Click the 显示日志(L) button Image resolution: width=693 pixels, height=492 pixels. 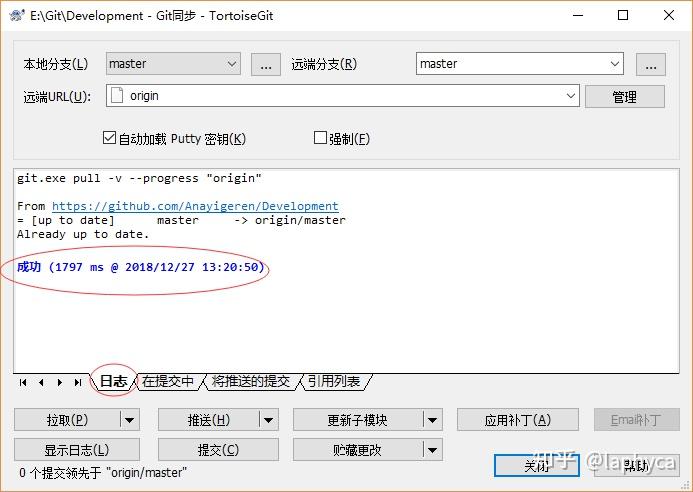pyautogui.click(x=77, y=450)
